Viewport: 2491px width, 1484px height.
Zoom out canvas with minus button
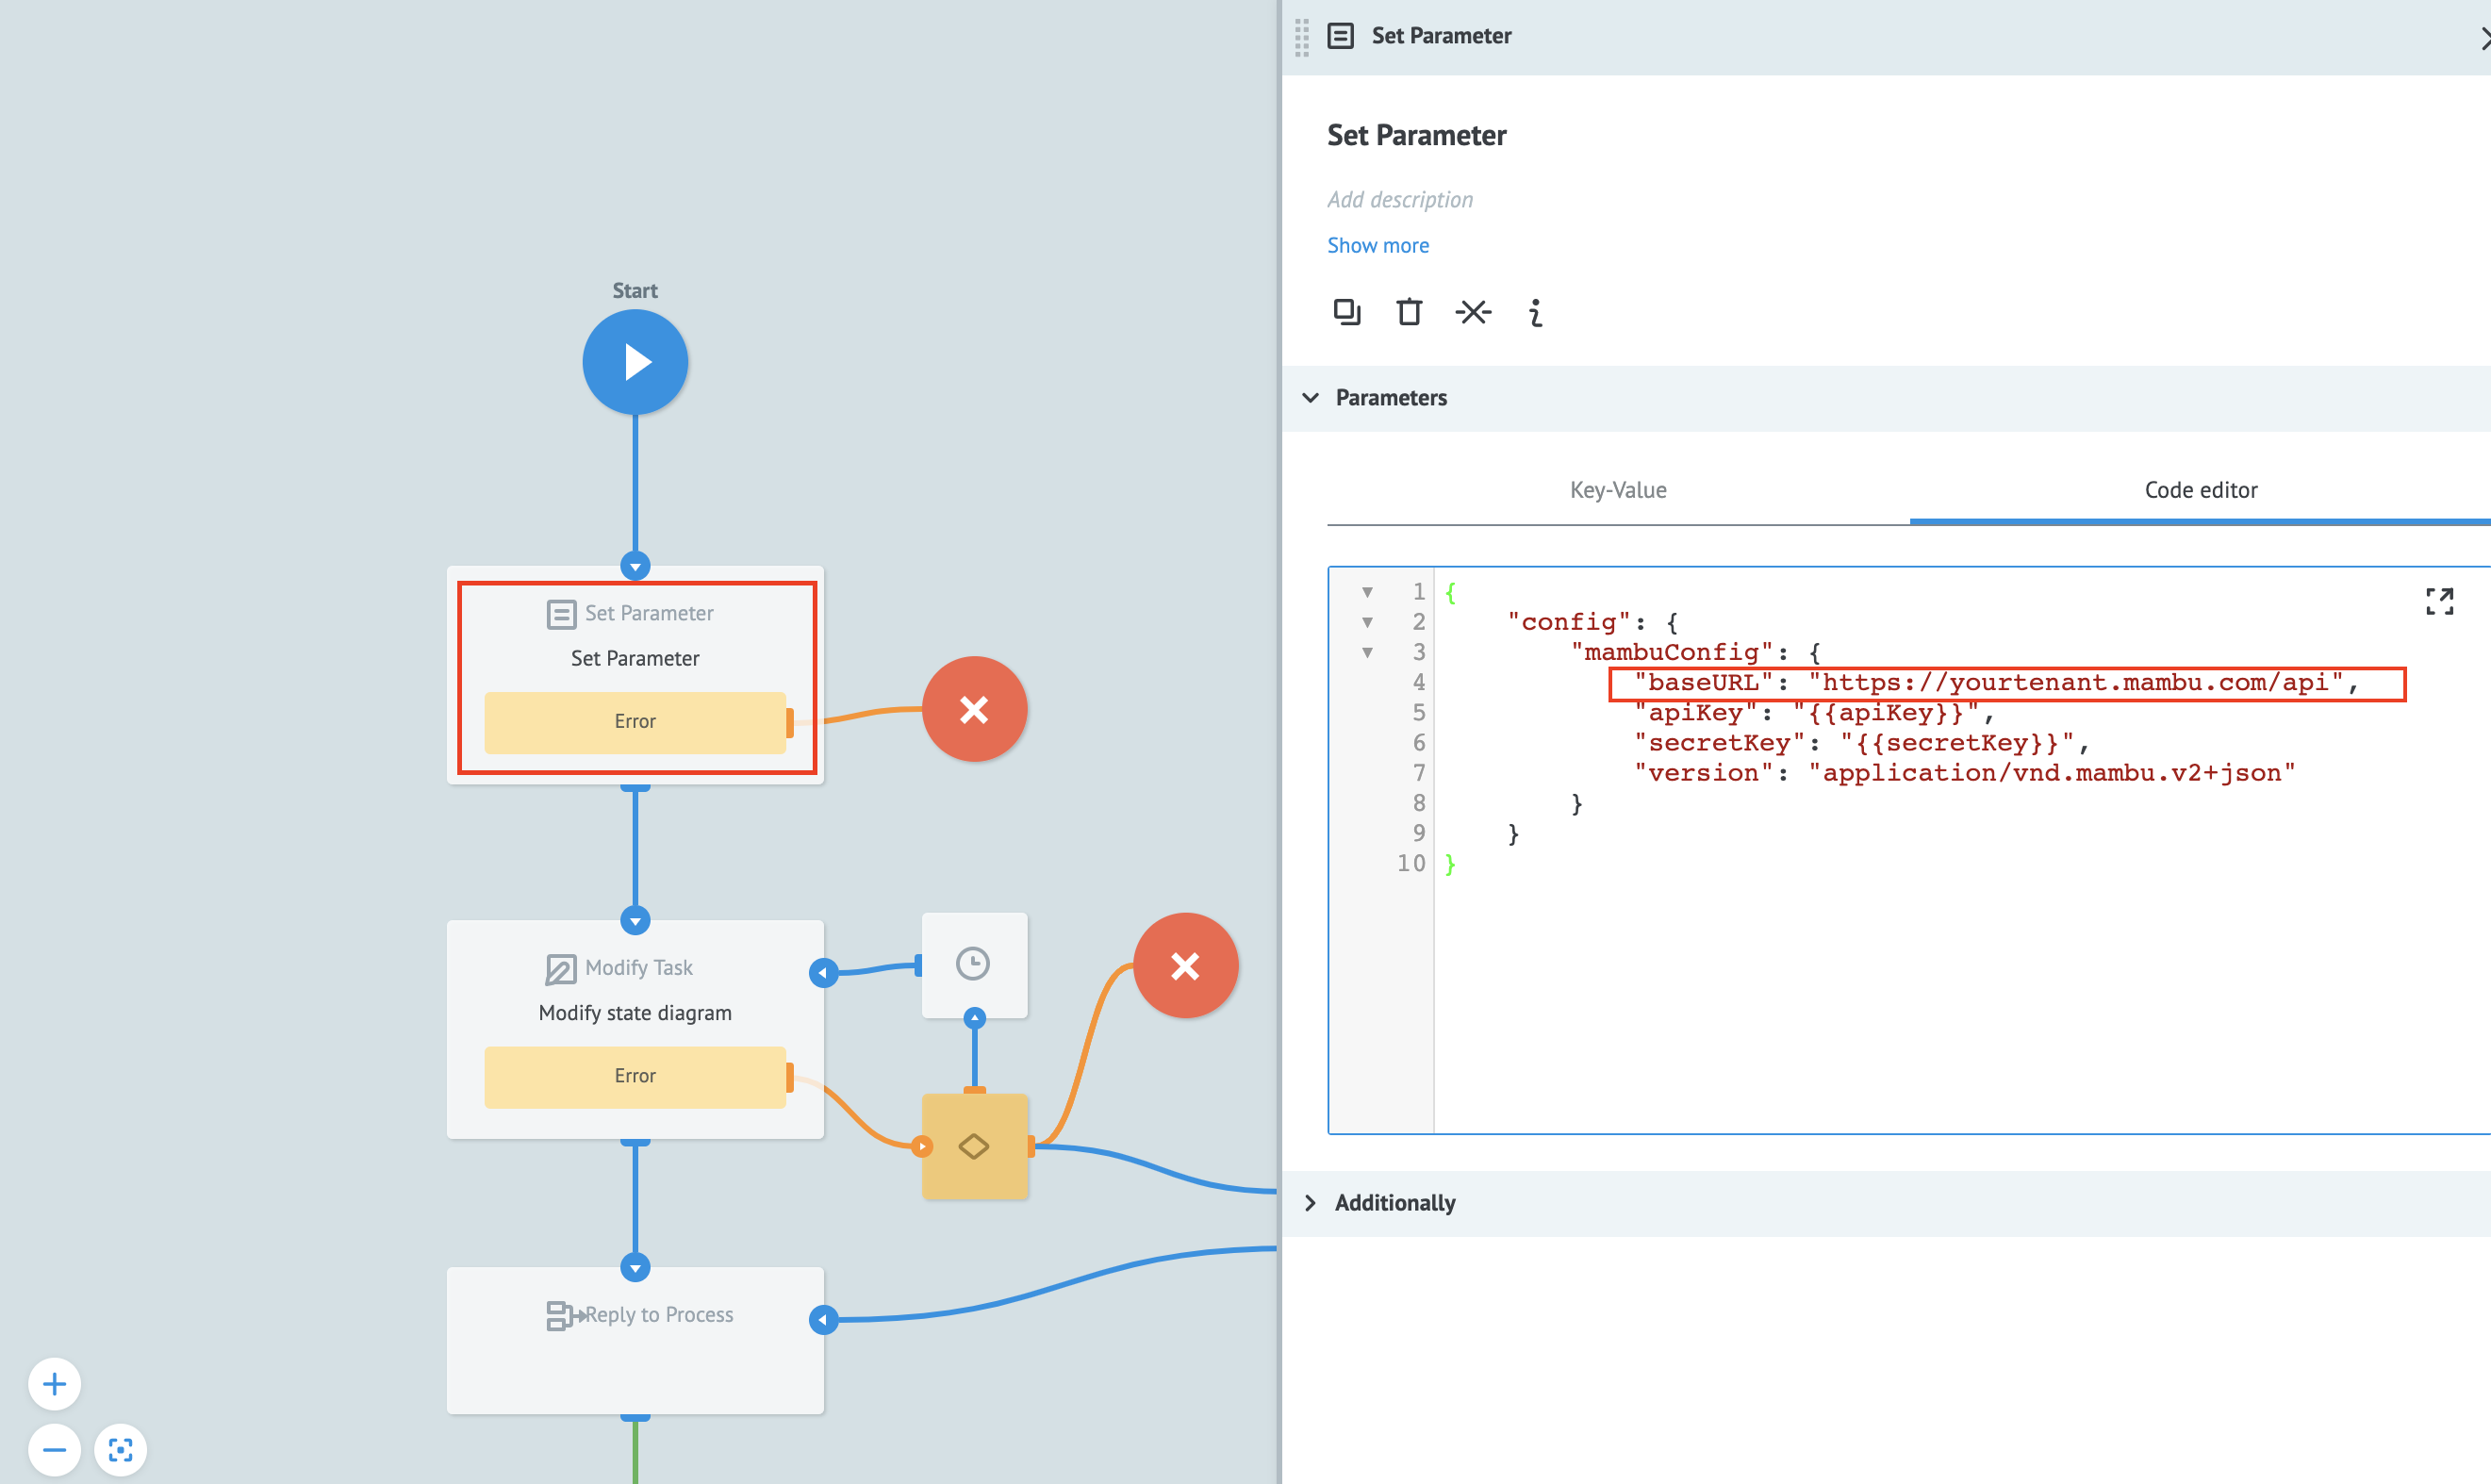coord(54,1449)
